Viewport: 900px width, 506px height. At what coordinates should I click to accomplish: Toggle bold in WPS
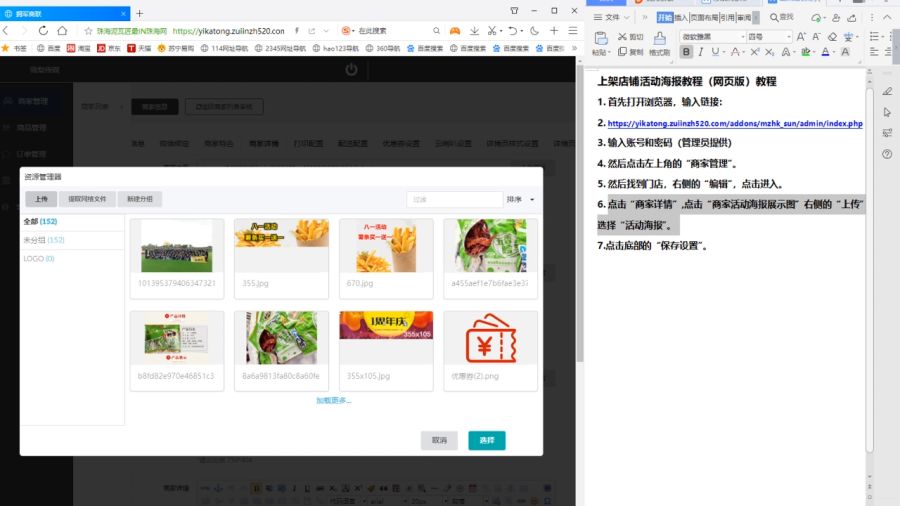coord(686,52)
